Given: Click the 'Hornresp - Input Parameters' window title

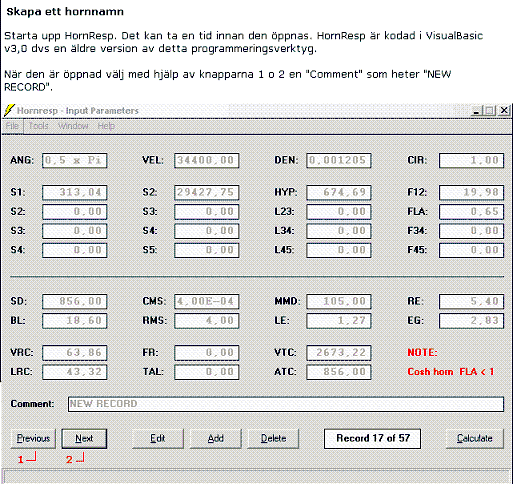Looking at the screenshot, I should pos(78,111).
